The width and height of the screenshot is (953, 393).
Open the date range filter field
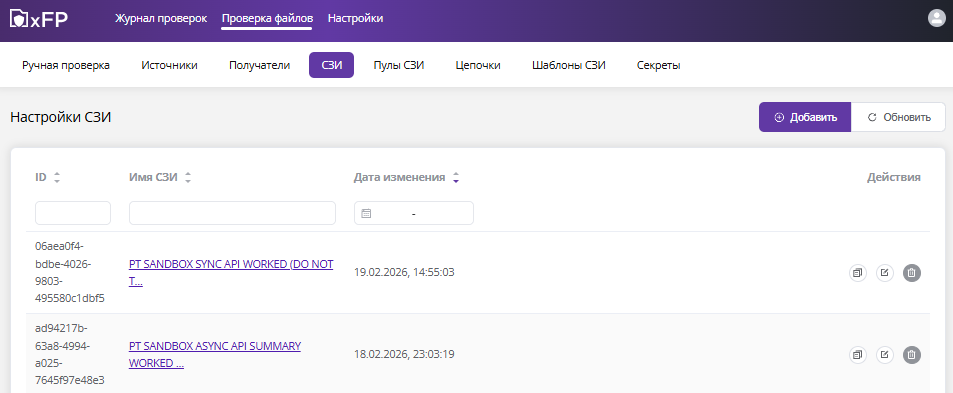(x=414, y=213)
